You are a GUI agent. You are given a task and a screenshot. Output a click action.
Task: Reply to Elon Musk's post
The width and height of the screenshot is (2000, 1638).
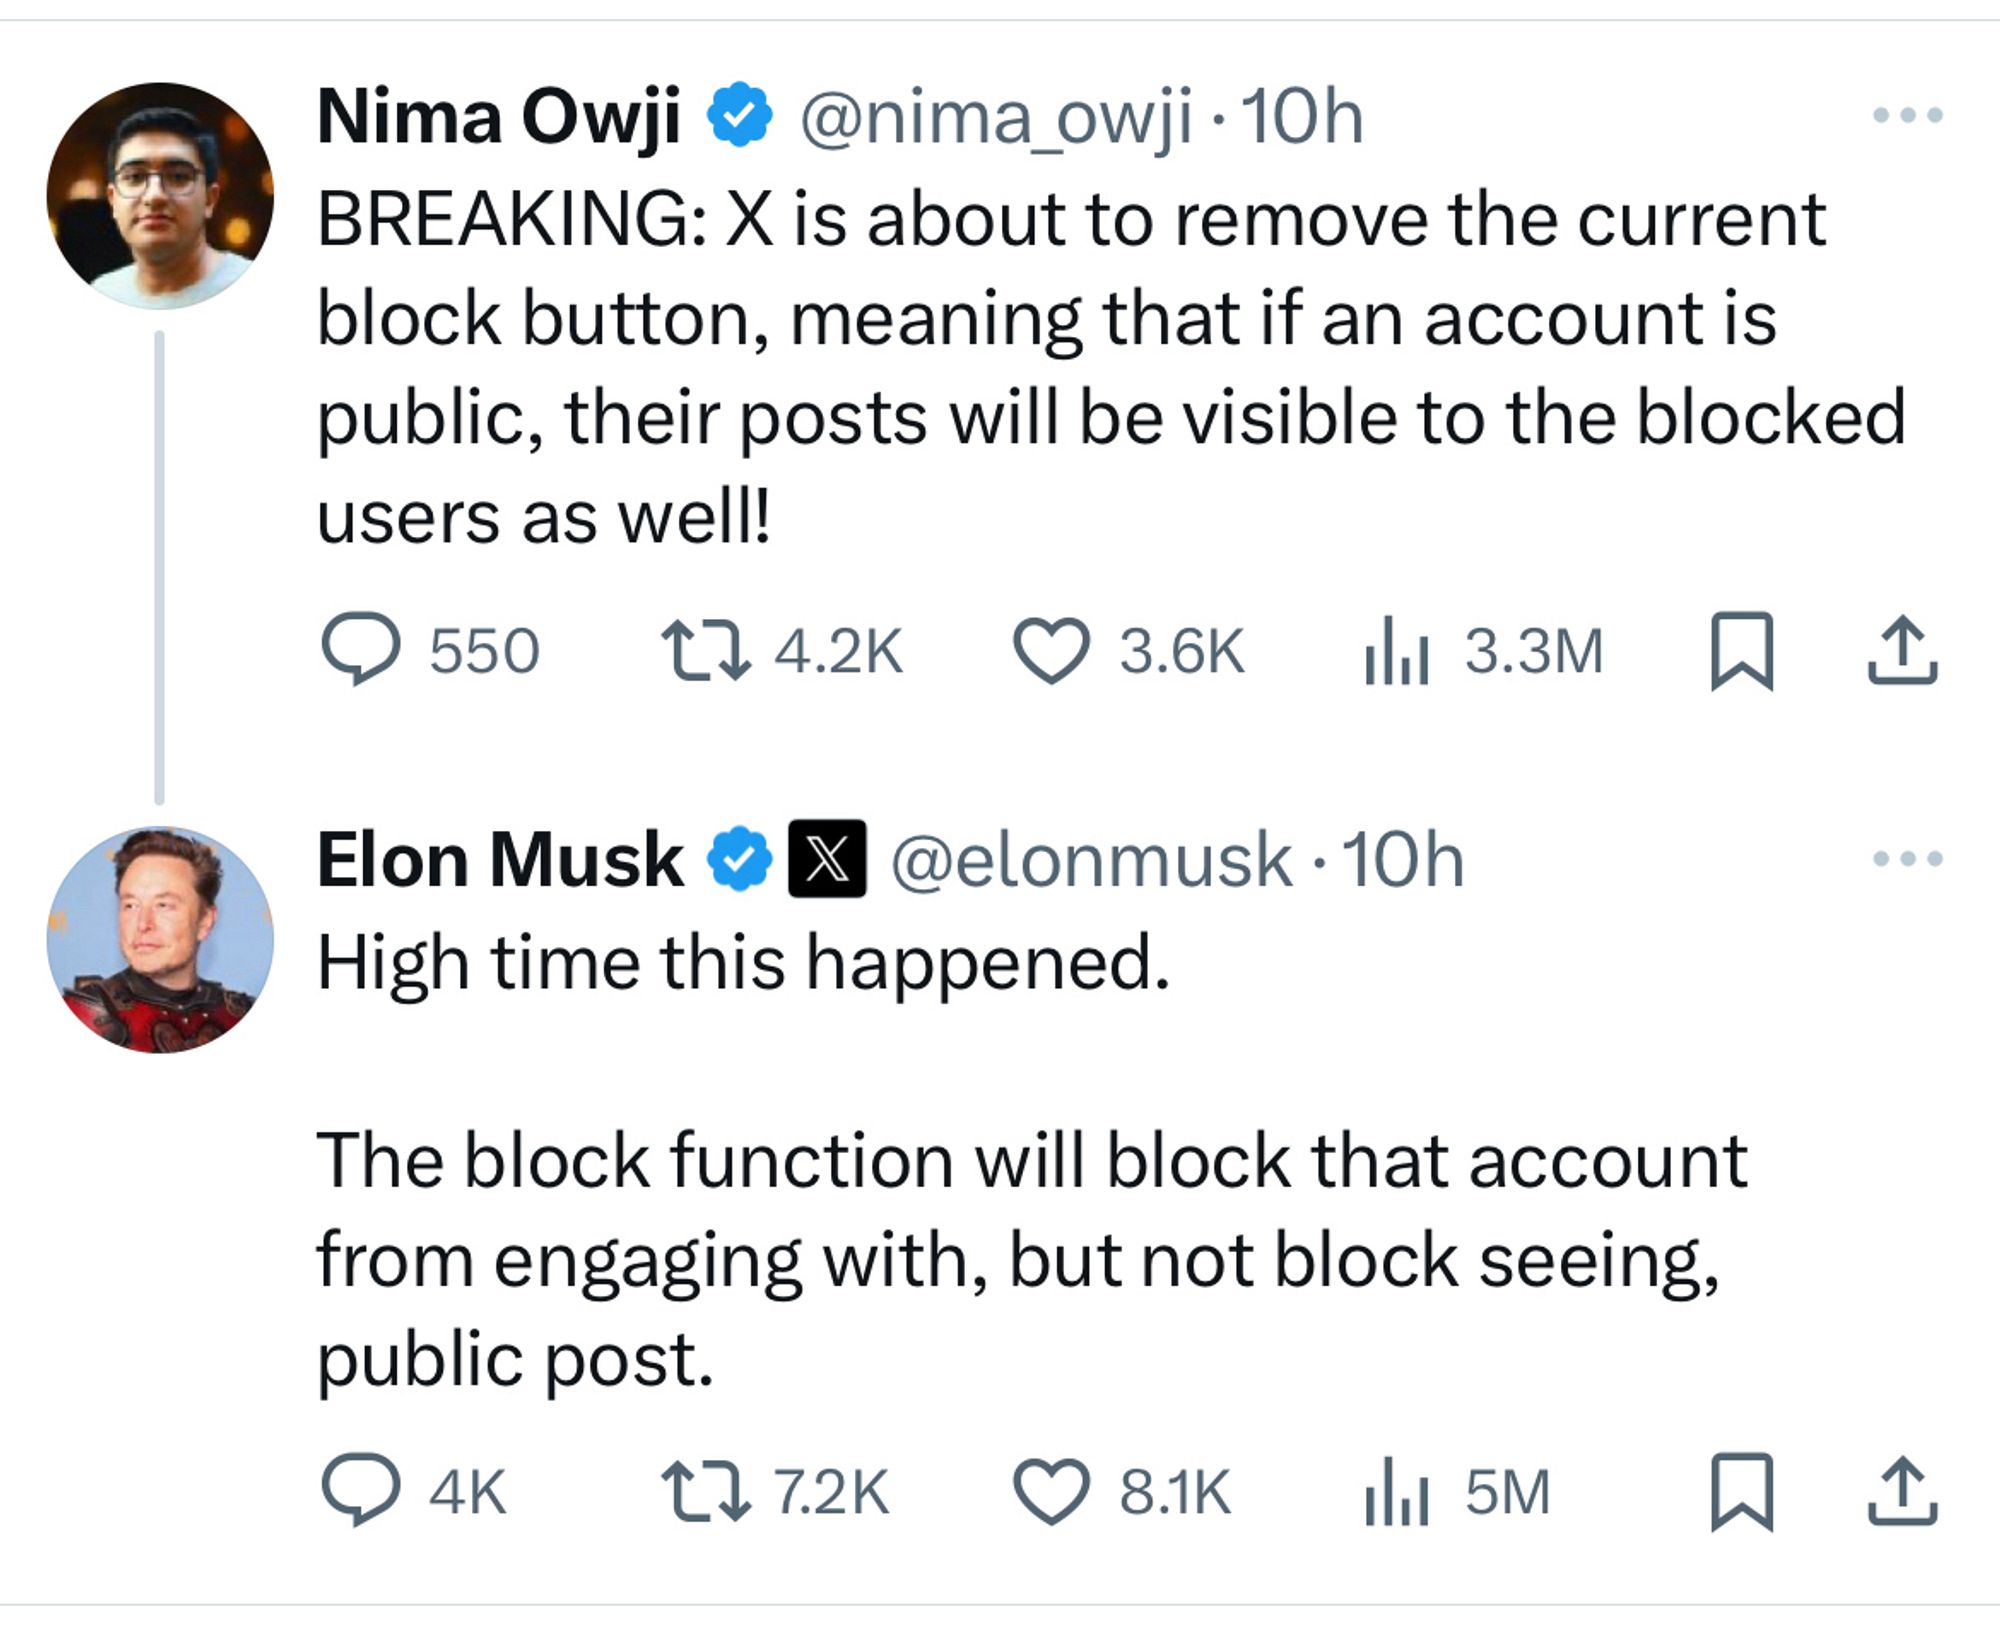[x=361, y=1490]
